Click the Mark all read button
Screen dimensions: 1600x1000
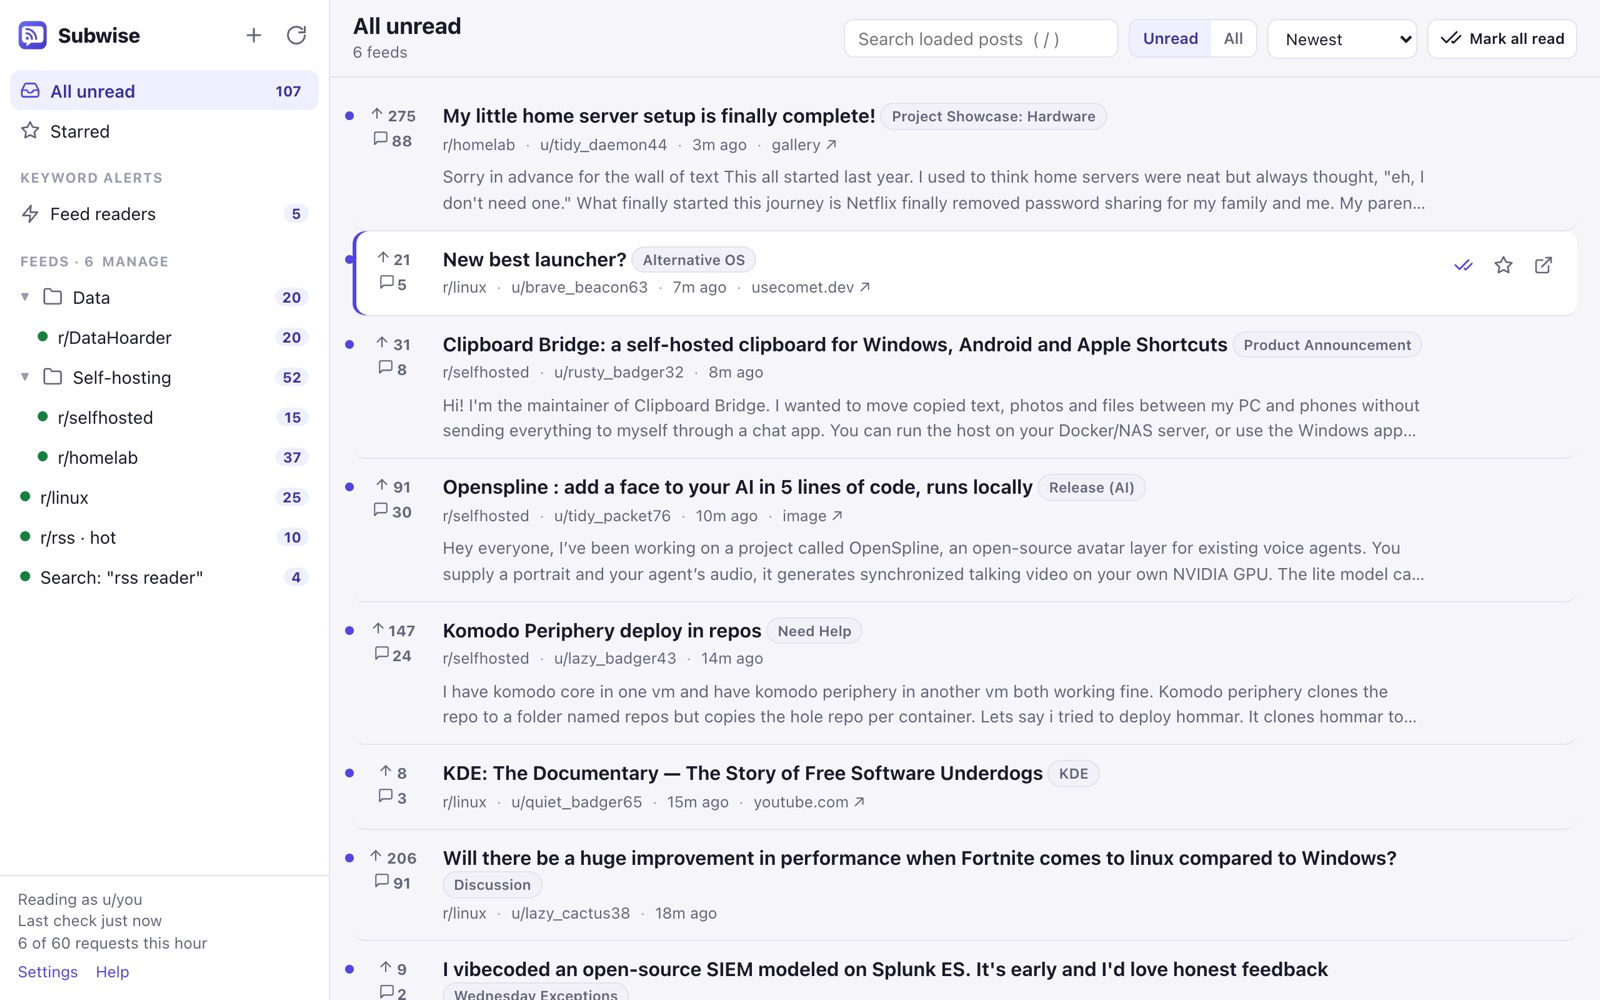tap(1502, 39)
